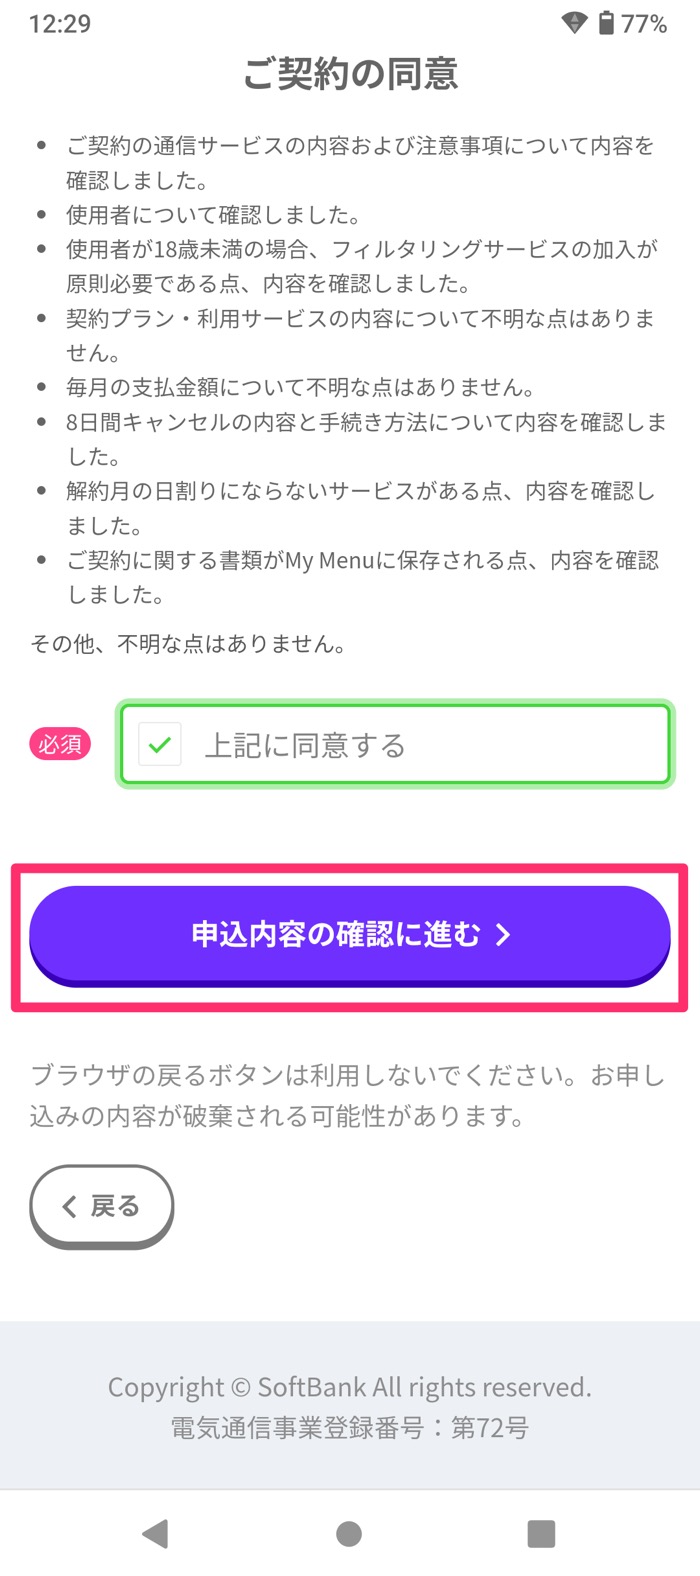Viewport: 700px width, 1576px height.
Task: Tap the Android back triangle icon
Action: coord(155,1531)
